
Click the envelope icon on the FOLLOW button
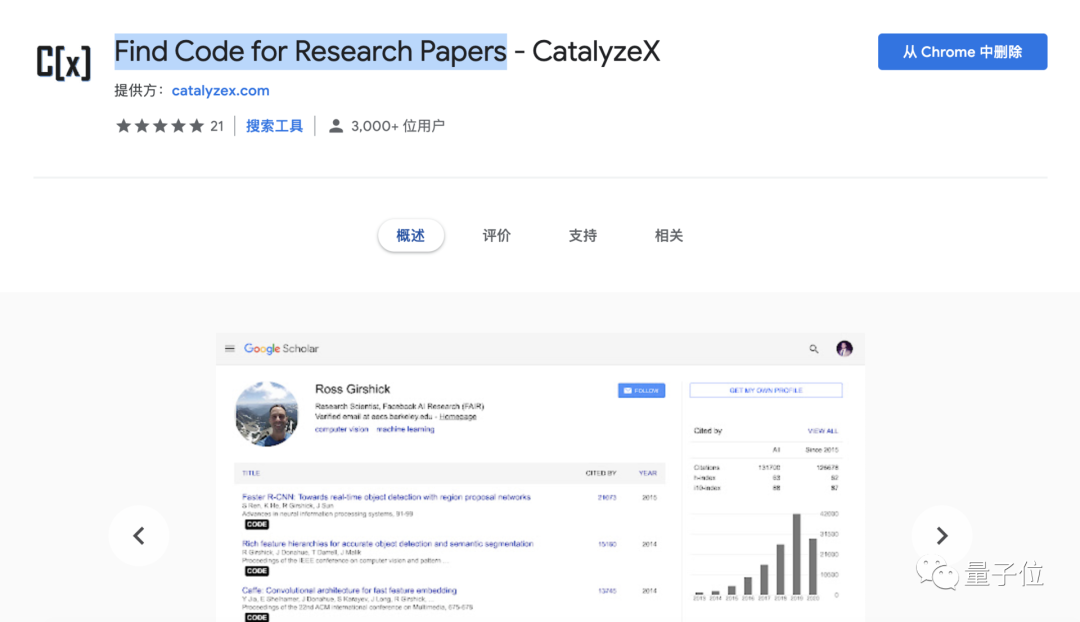[x=627, y=390]
